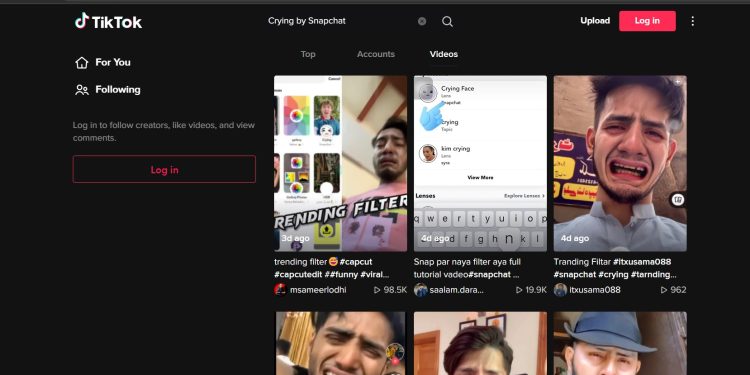
Task: Open saalam.dara profile avatar
Action: click(x=420, y=290)
